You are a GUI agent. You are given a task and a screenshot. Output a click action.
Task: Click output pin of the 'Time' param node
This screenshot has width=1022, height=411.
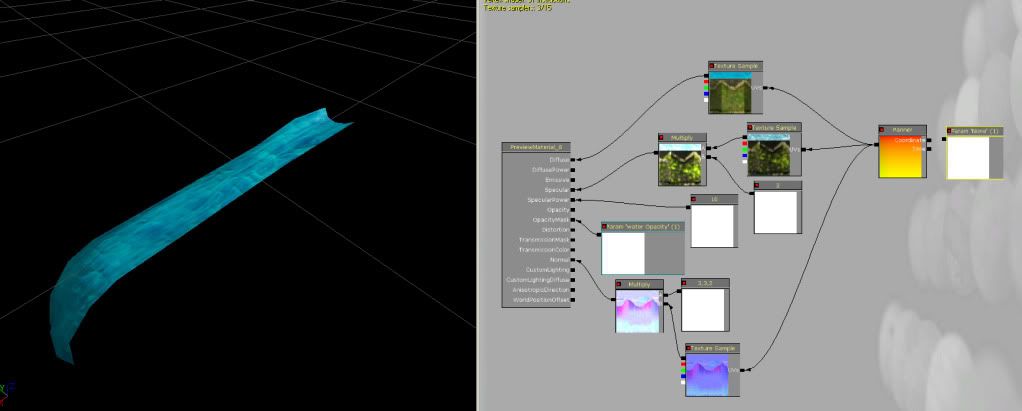[944, 138]
